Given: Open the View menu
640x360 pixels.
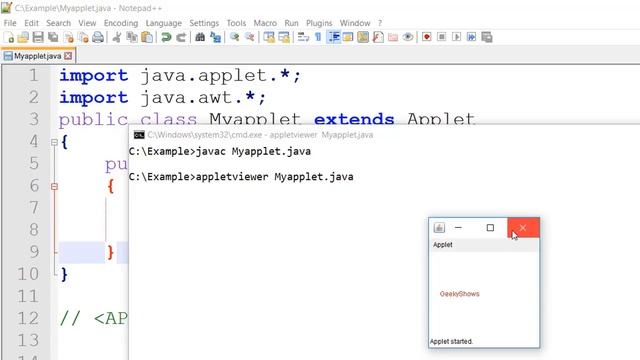Looking at the screenshot, I should (x=87, y=23).
